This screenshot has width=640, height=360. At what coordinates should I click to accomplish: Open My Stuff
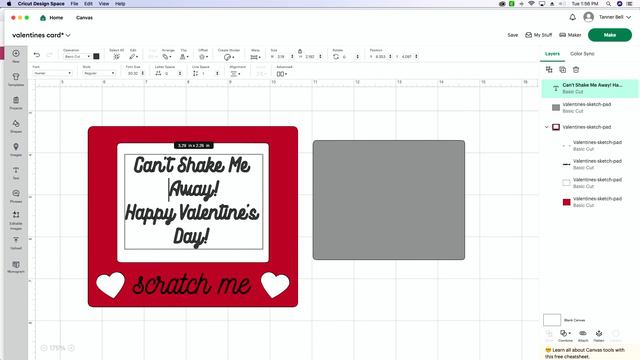(538, 35)
